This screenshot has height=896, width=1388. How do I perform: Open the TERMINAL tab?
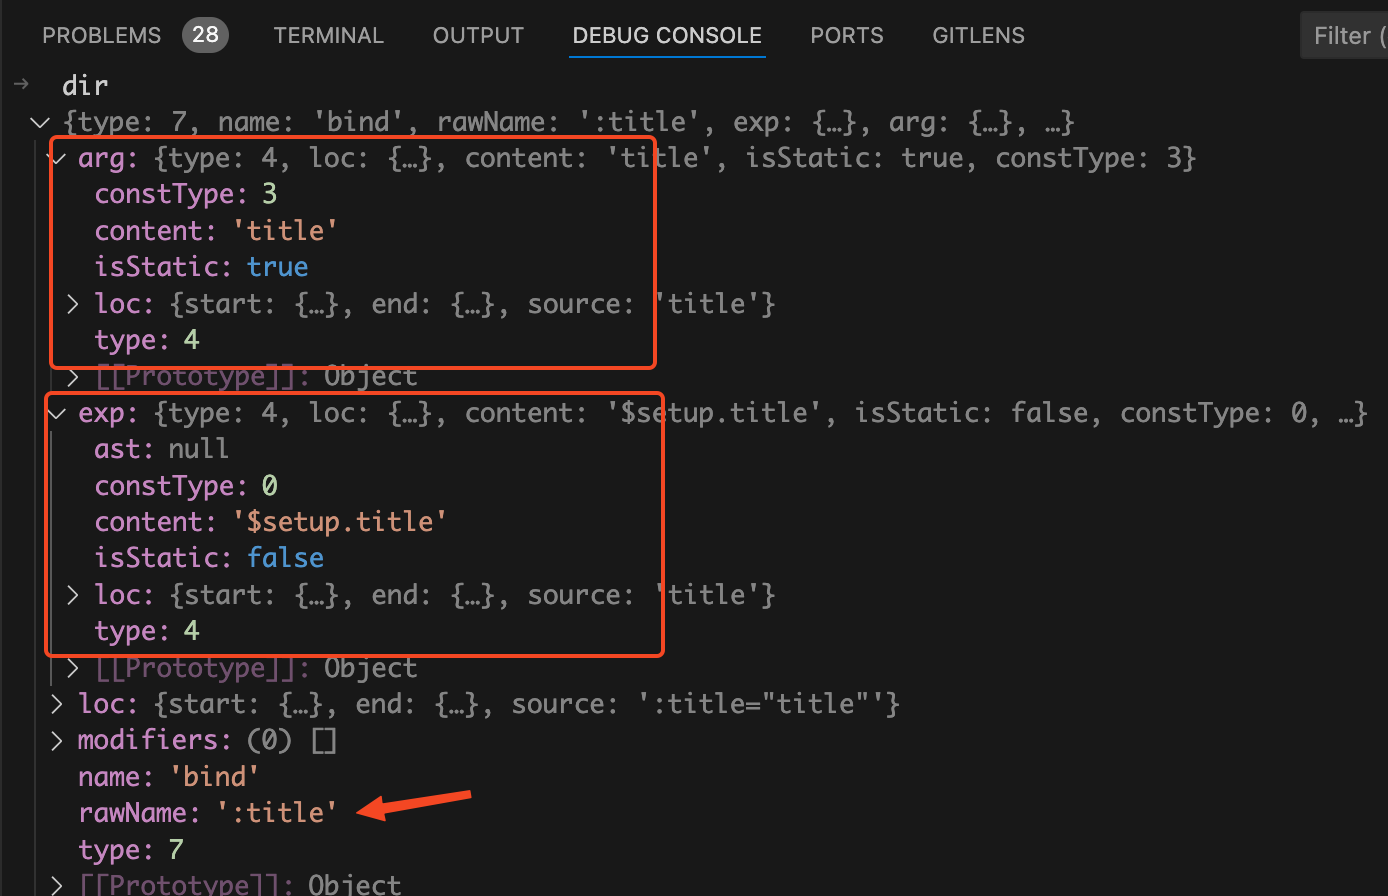coord(328,36)
